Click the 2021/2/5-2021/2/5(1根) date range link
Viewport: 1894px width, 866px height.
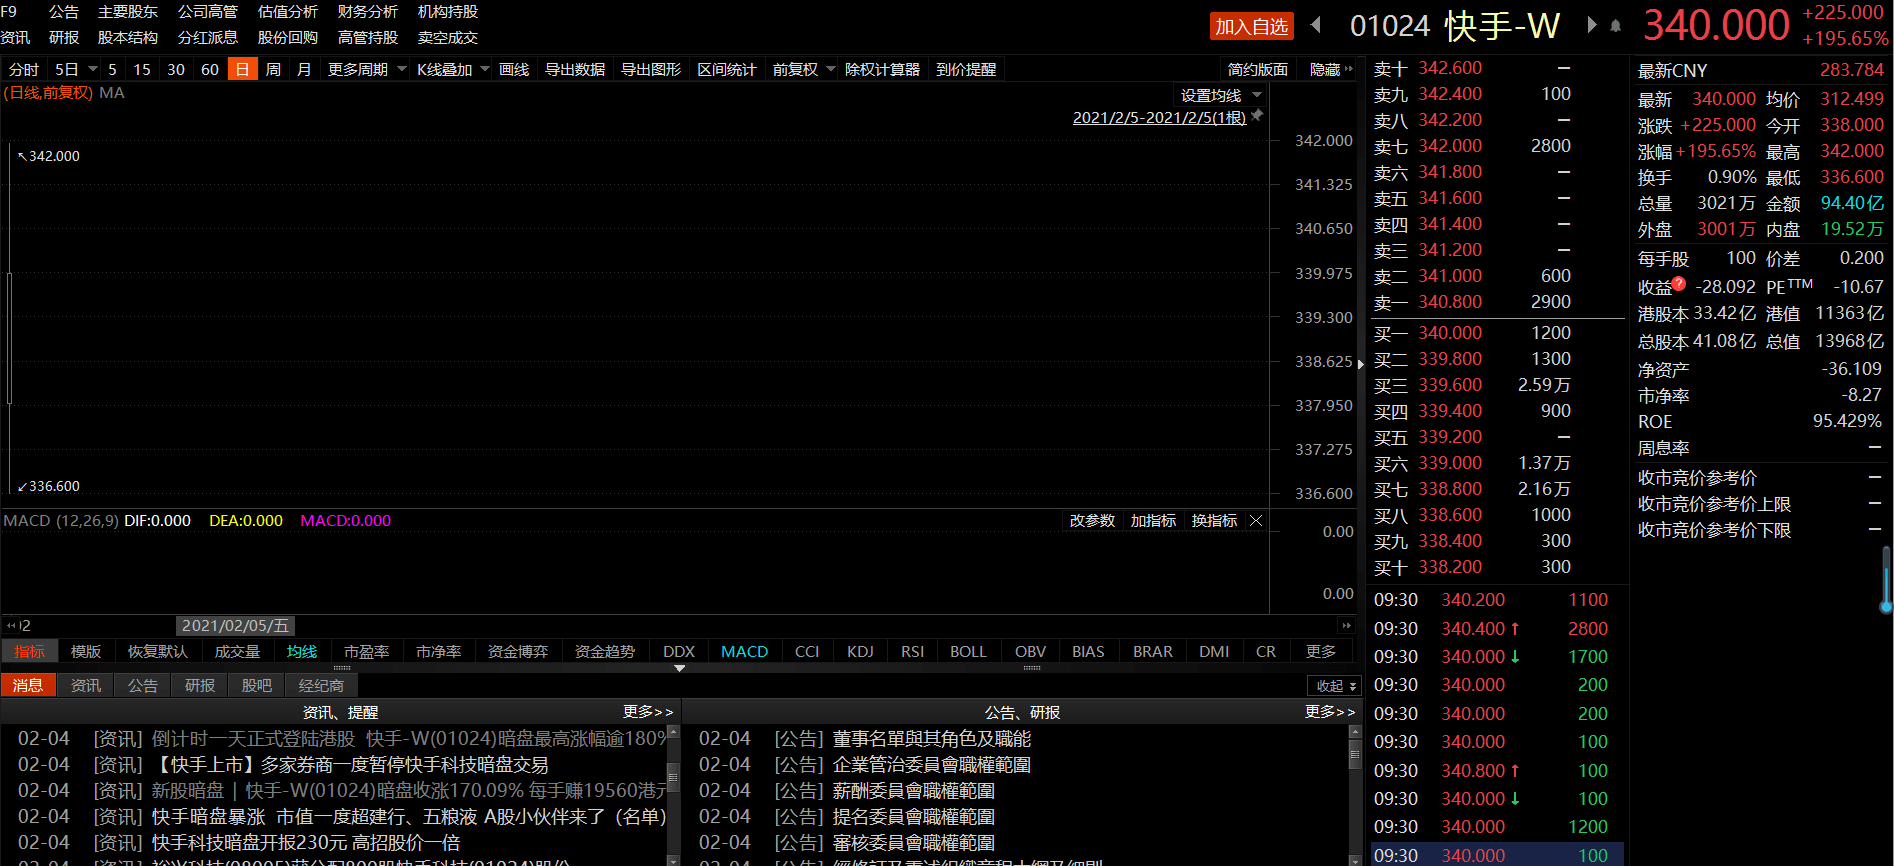(x=1159, y=118)
